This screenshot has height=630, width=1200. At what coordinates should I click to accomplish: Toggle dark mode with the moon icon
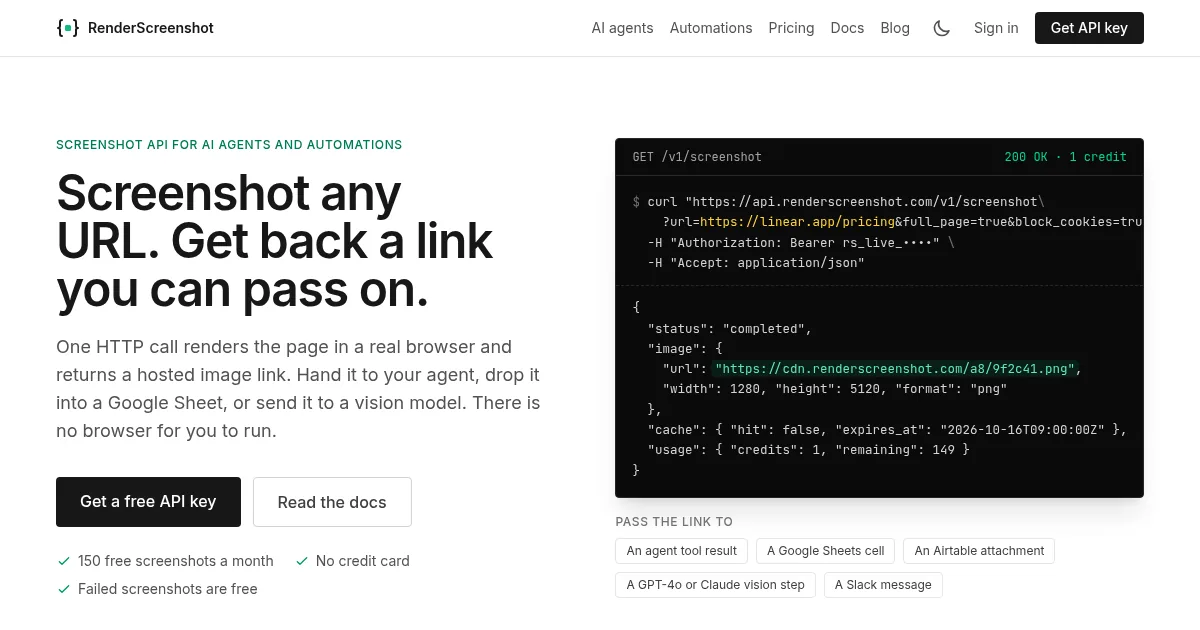[x=942, y=28]
